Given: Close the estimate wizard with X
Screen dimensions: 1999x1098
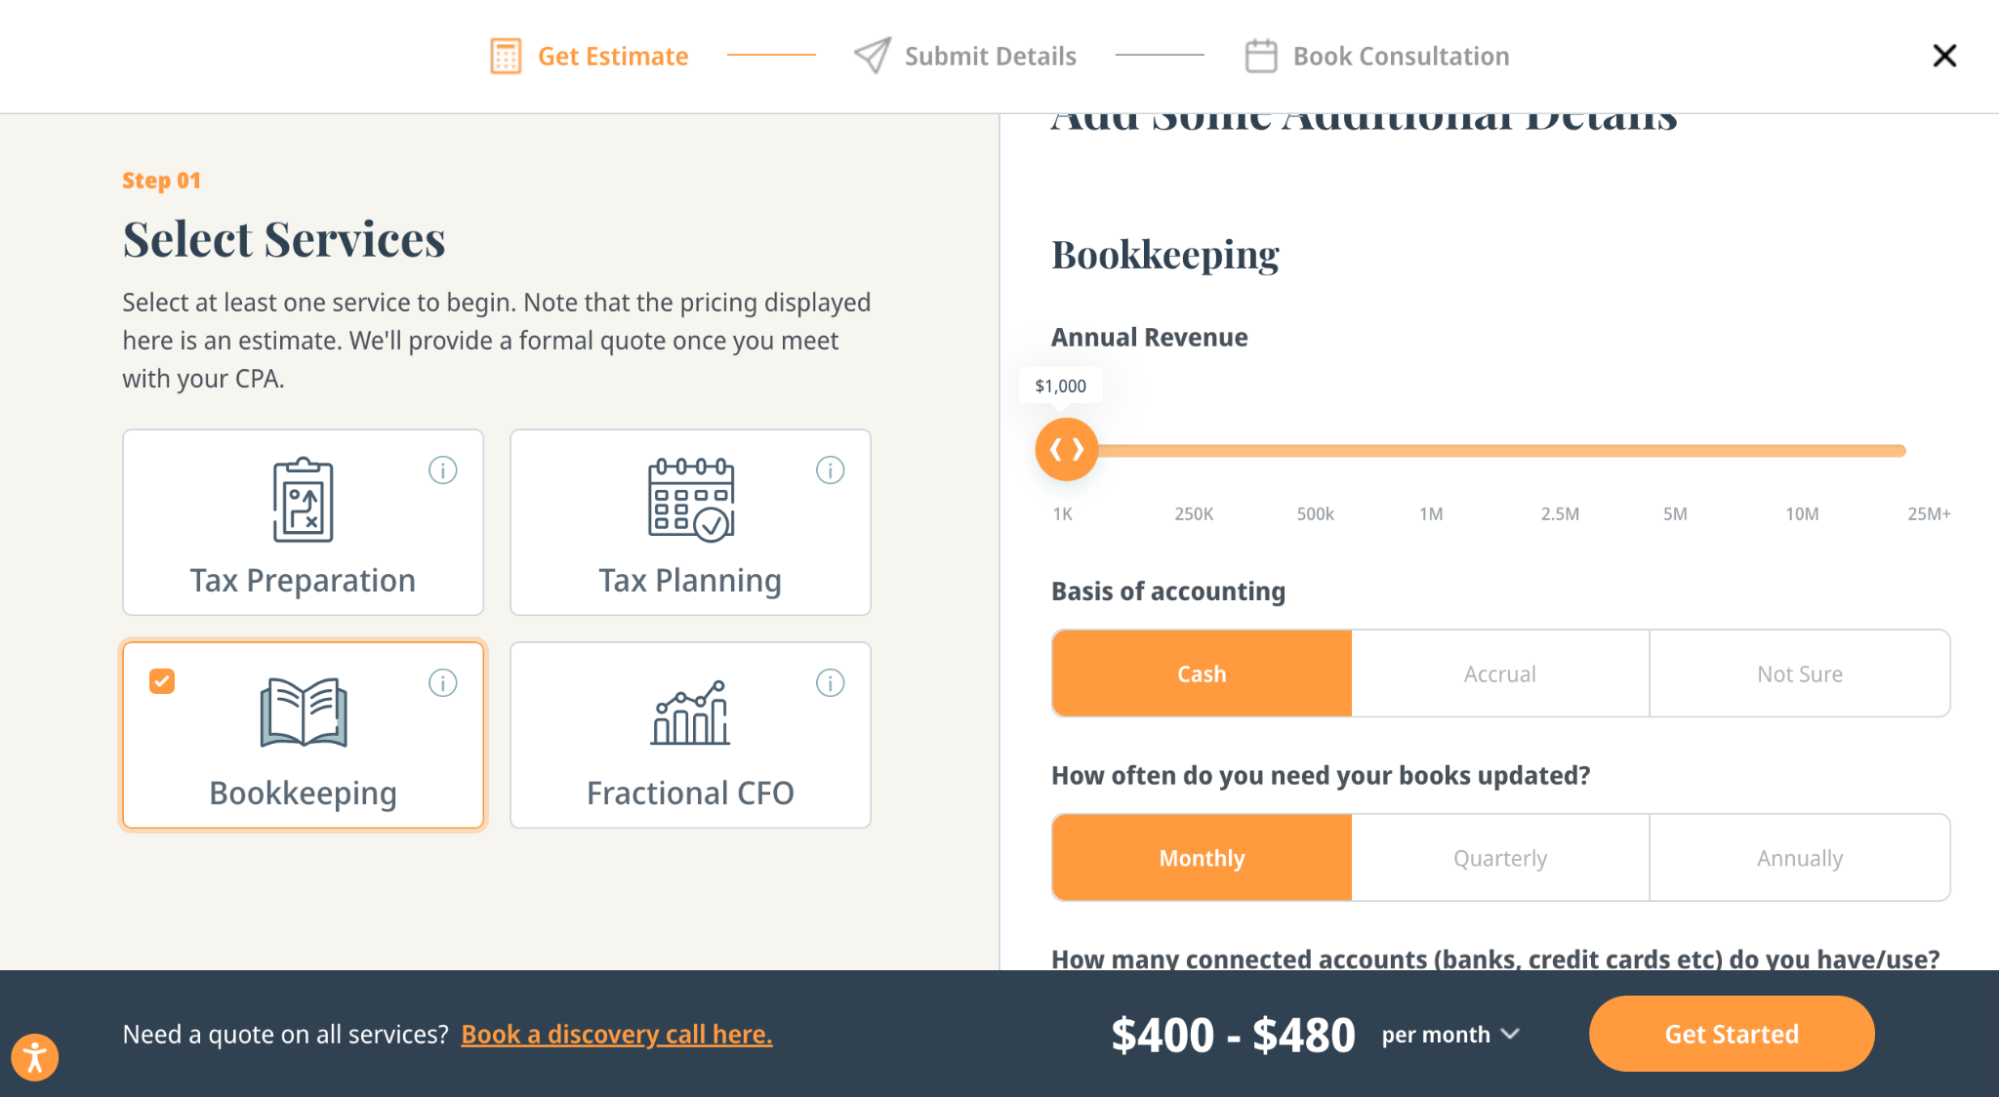Looking at the screenshot, I should coord(1944,56).
